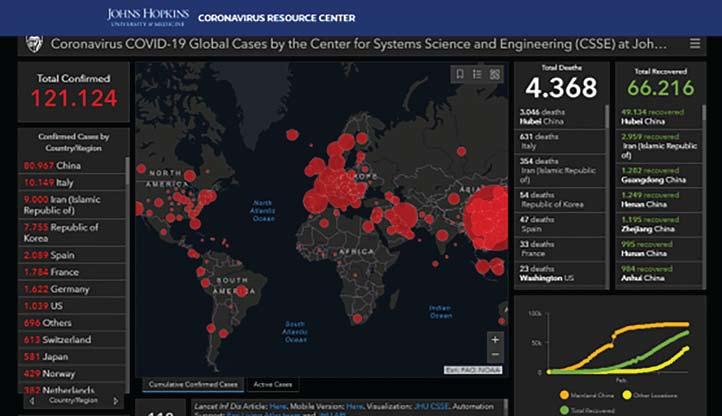
Task: Click the Total Deaths 4.368 figure
Action: pos(561,88)
